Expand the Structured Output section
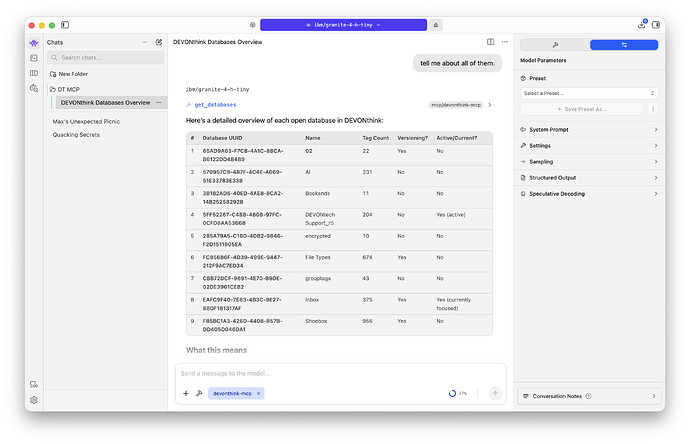 click(x=589, y=178)
